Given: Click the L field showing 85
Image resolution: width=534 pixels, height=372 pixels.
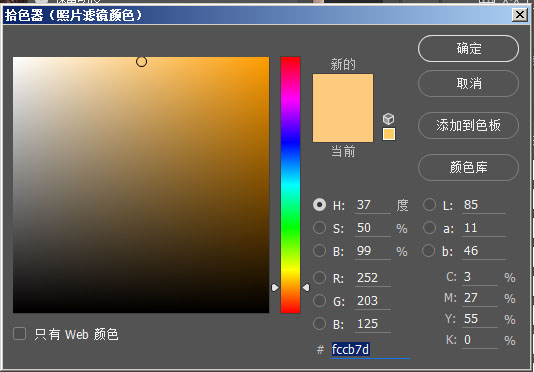Looking at the screenshot, I should coord(484,205).
